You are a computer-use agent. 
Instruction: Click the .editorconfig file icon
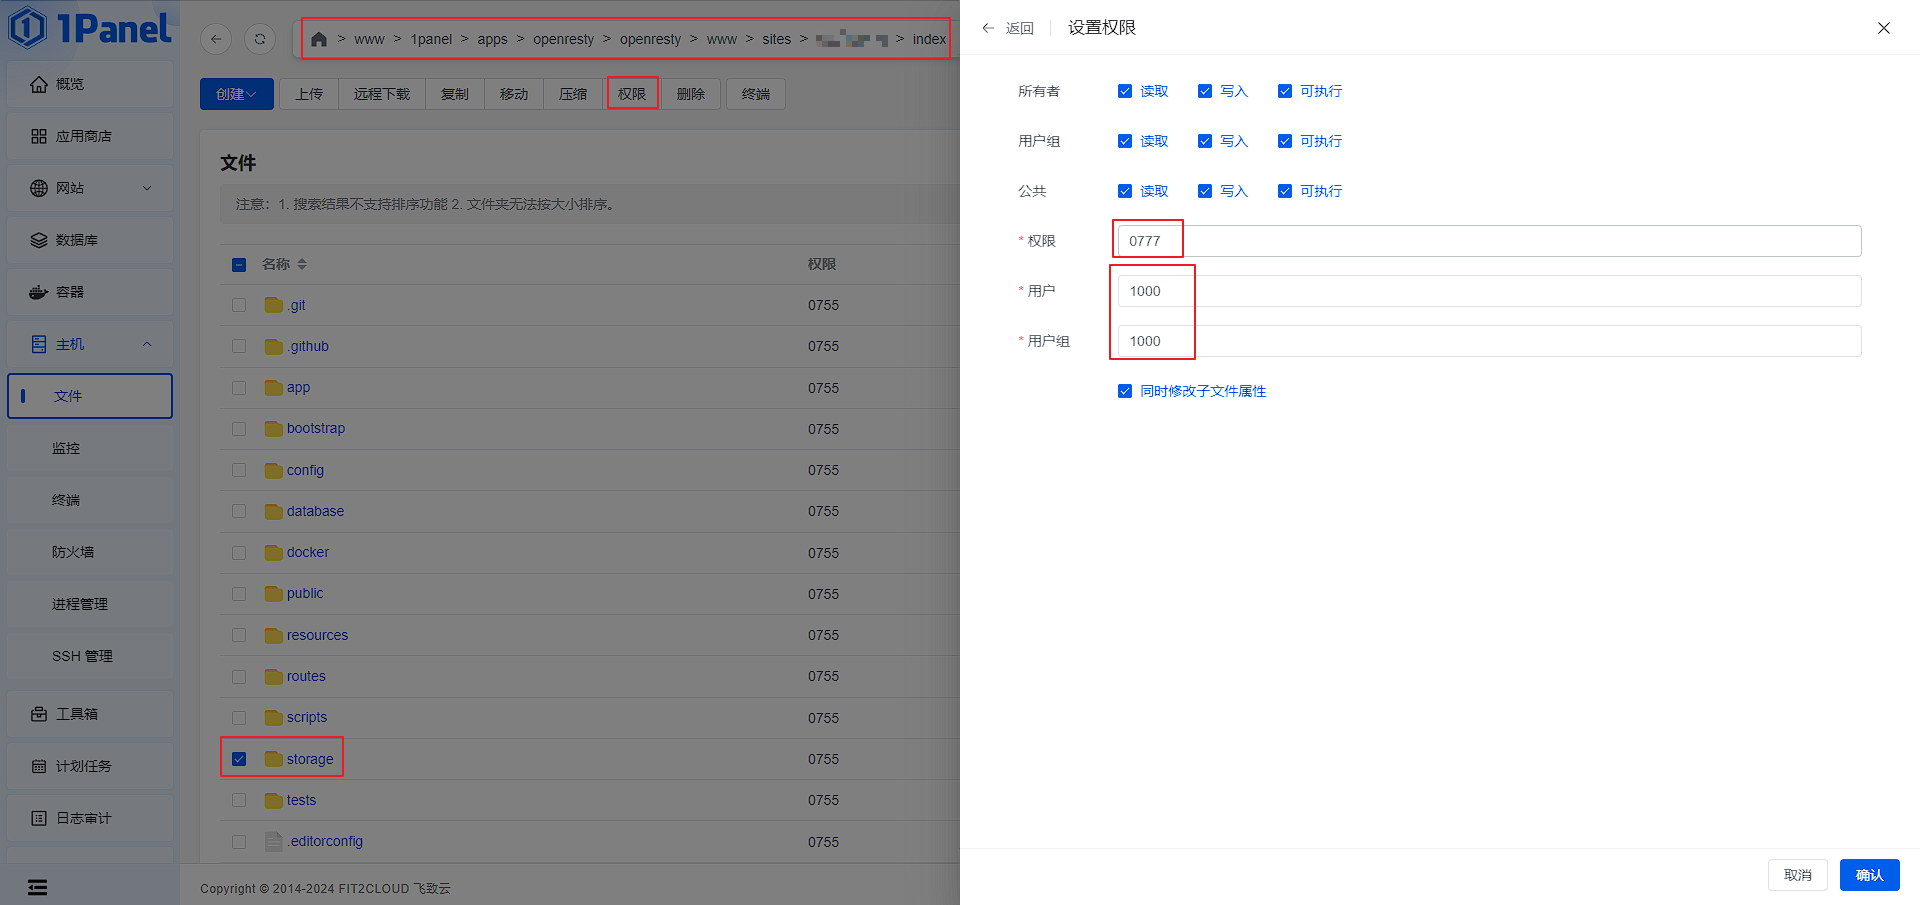[x=273, y=841]
